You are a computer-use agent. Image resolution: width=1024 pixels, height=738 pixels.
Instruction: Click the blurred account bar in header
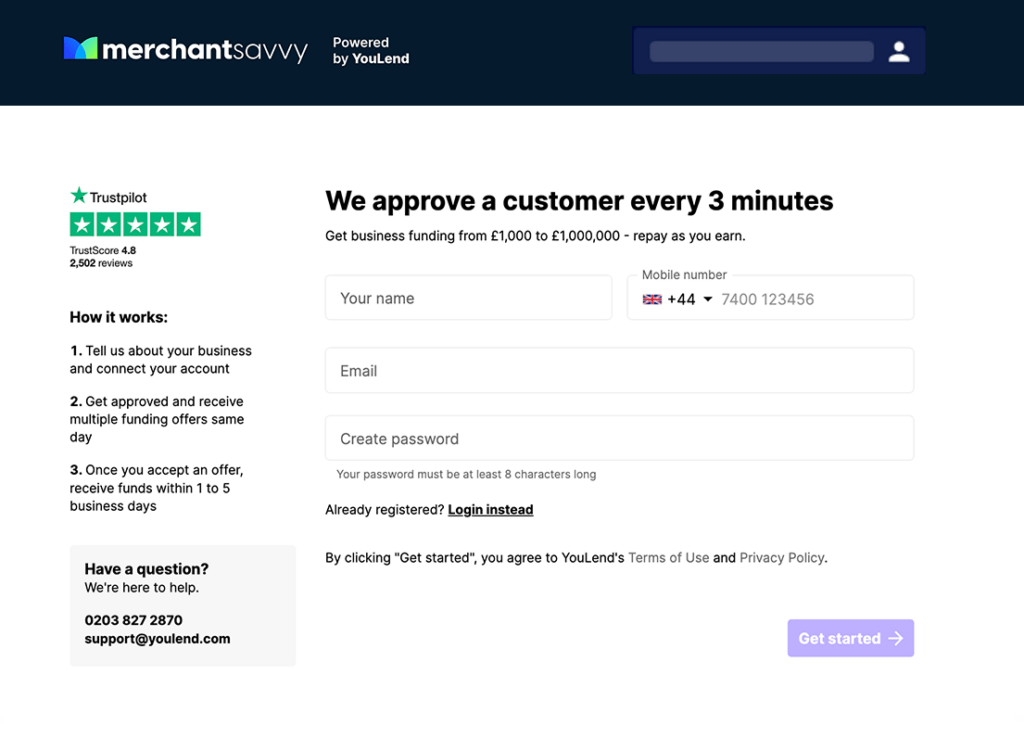pyautogui.click(x=761, y=52)
